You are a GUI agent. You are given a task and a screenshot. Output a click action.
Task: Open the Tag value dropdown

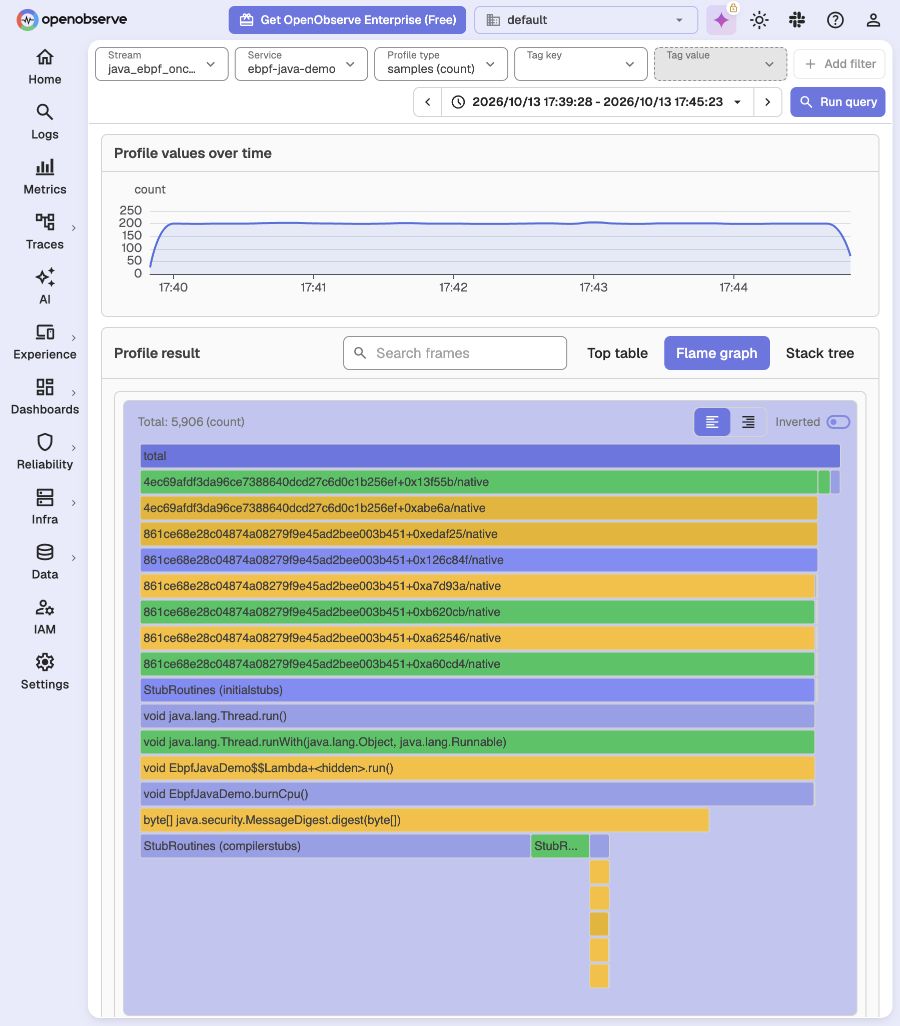coord(720,64)
